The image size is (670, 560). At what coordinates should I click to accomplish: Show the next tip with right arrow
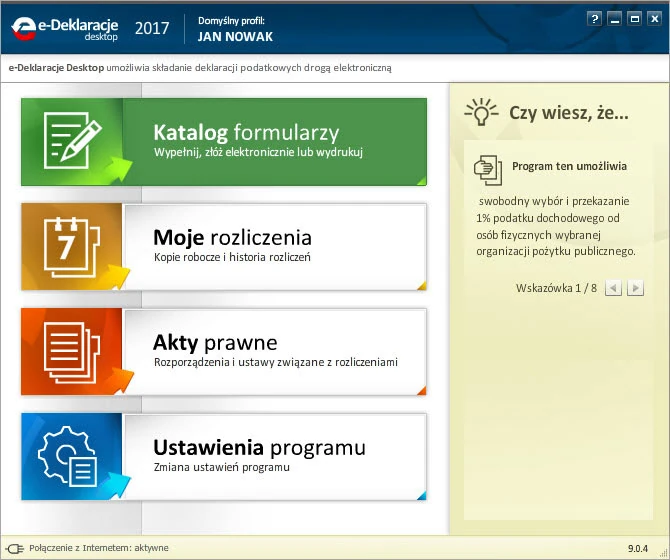(x=635, y=288)
